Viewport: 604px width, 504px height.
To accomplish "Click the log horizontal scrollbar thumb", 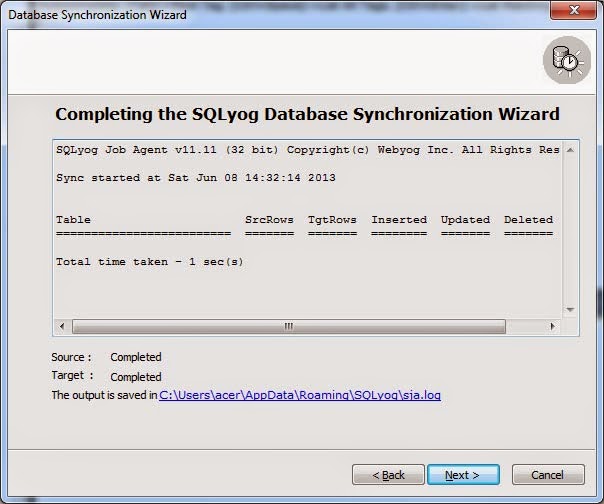I will coord(289,327).
